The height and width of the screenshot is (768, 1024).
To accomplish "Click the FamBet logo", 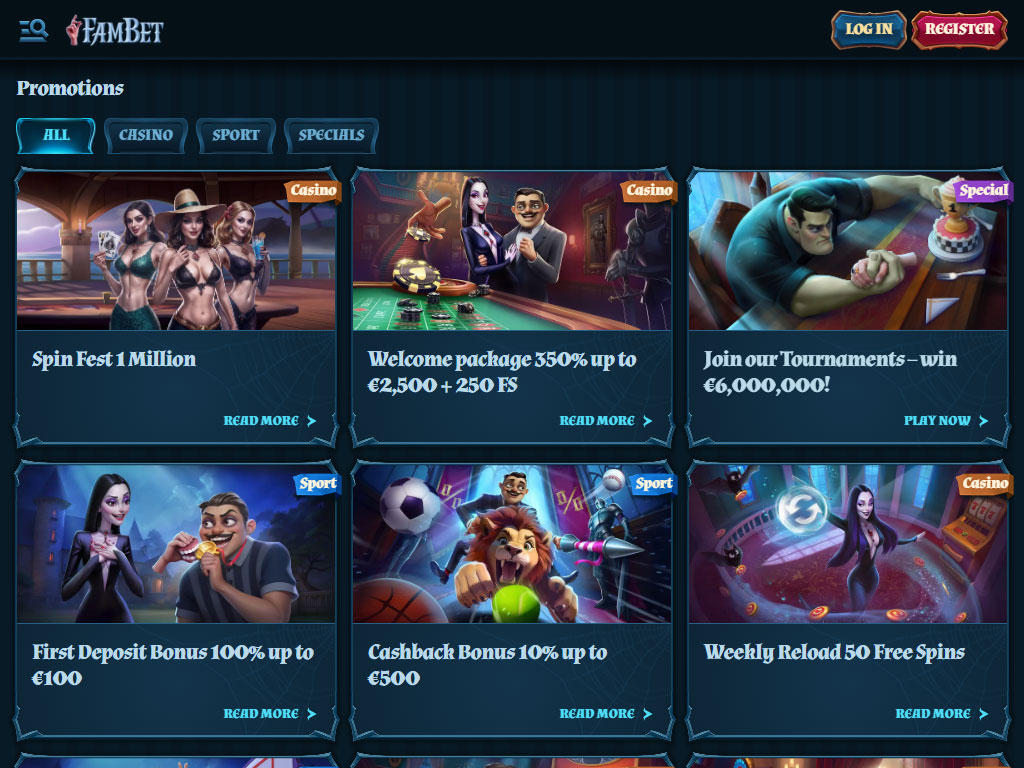I will tap(115, 30).
